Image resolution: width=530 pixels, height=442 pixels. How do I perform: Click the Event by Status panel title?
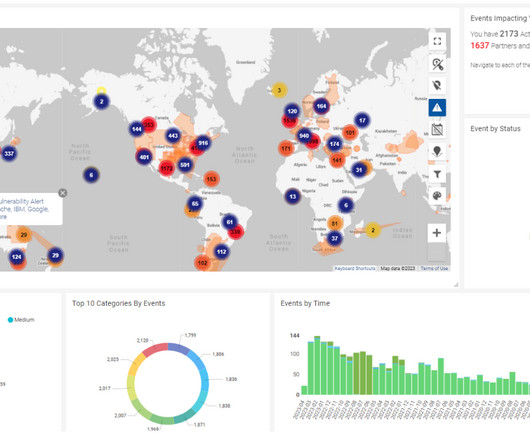point(496,129)
